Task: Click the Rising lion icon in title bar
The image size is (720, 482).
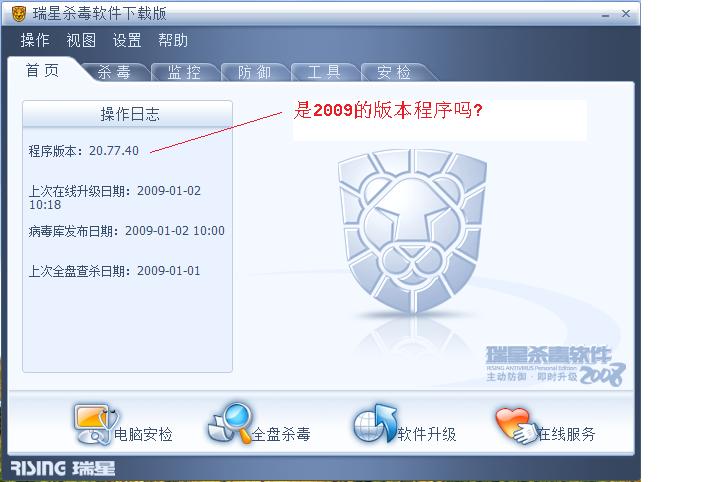Action: pyautogui.click(x=18, y=14)
